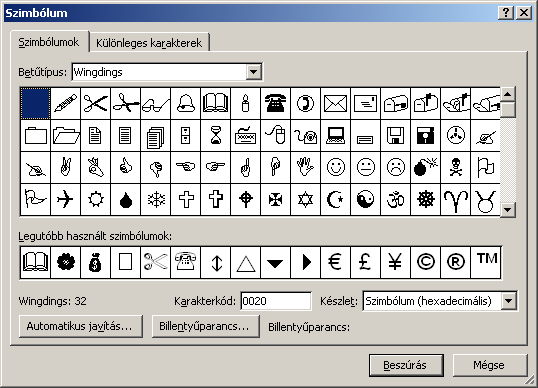Pick the trademark sign from recent symbols
This screenshot has width=538, height=388.
486,262
